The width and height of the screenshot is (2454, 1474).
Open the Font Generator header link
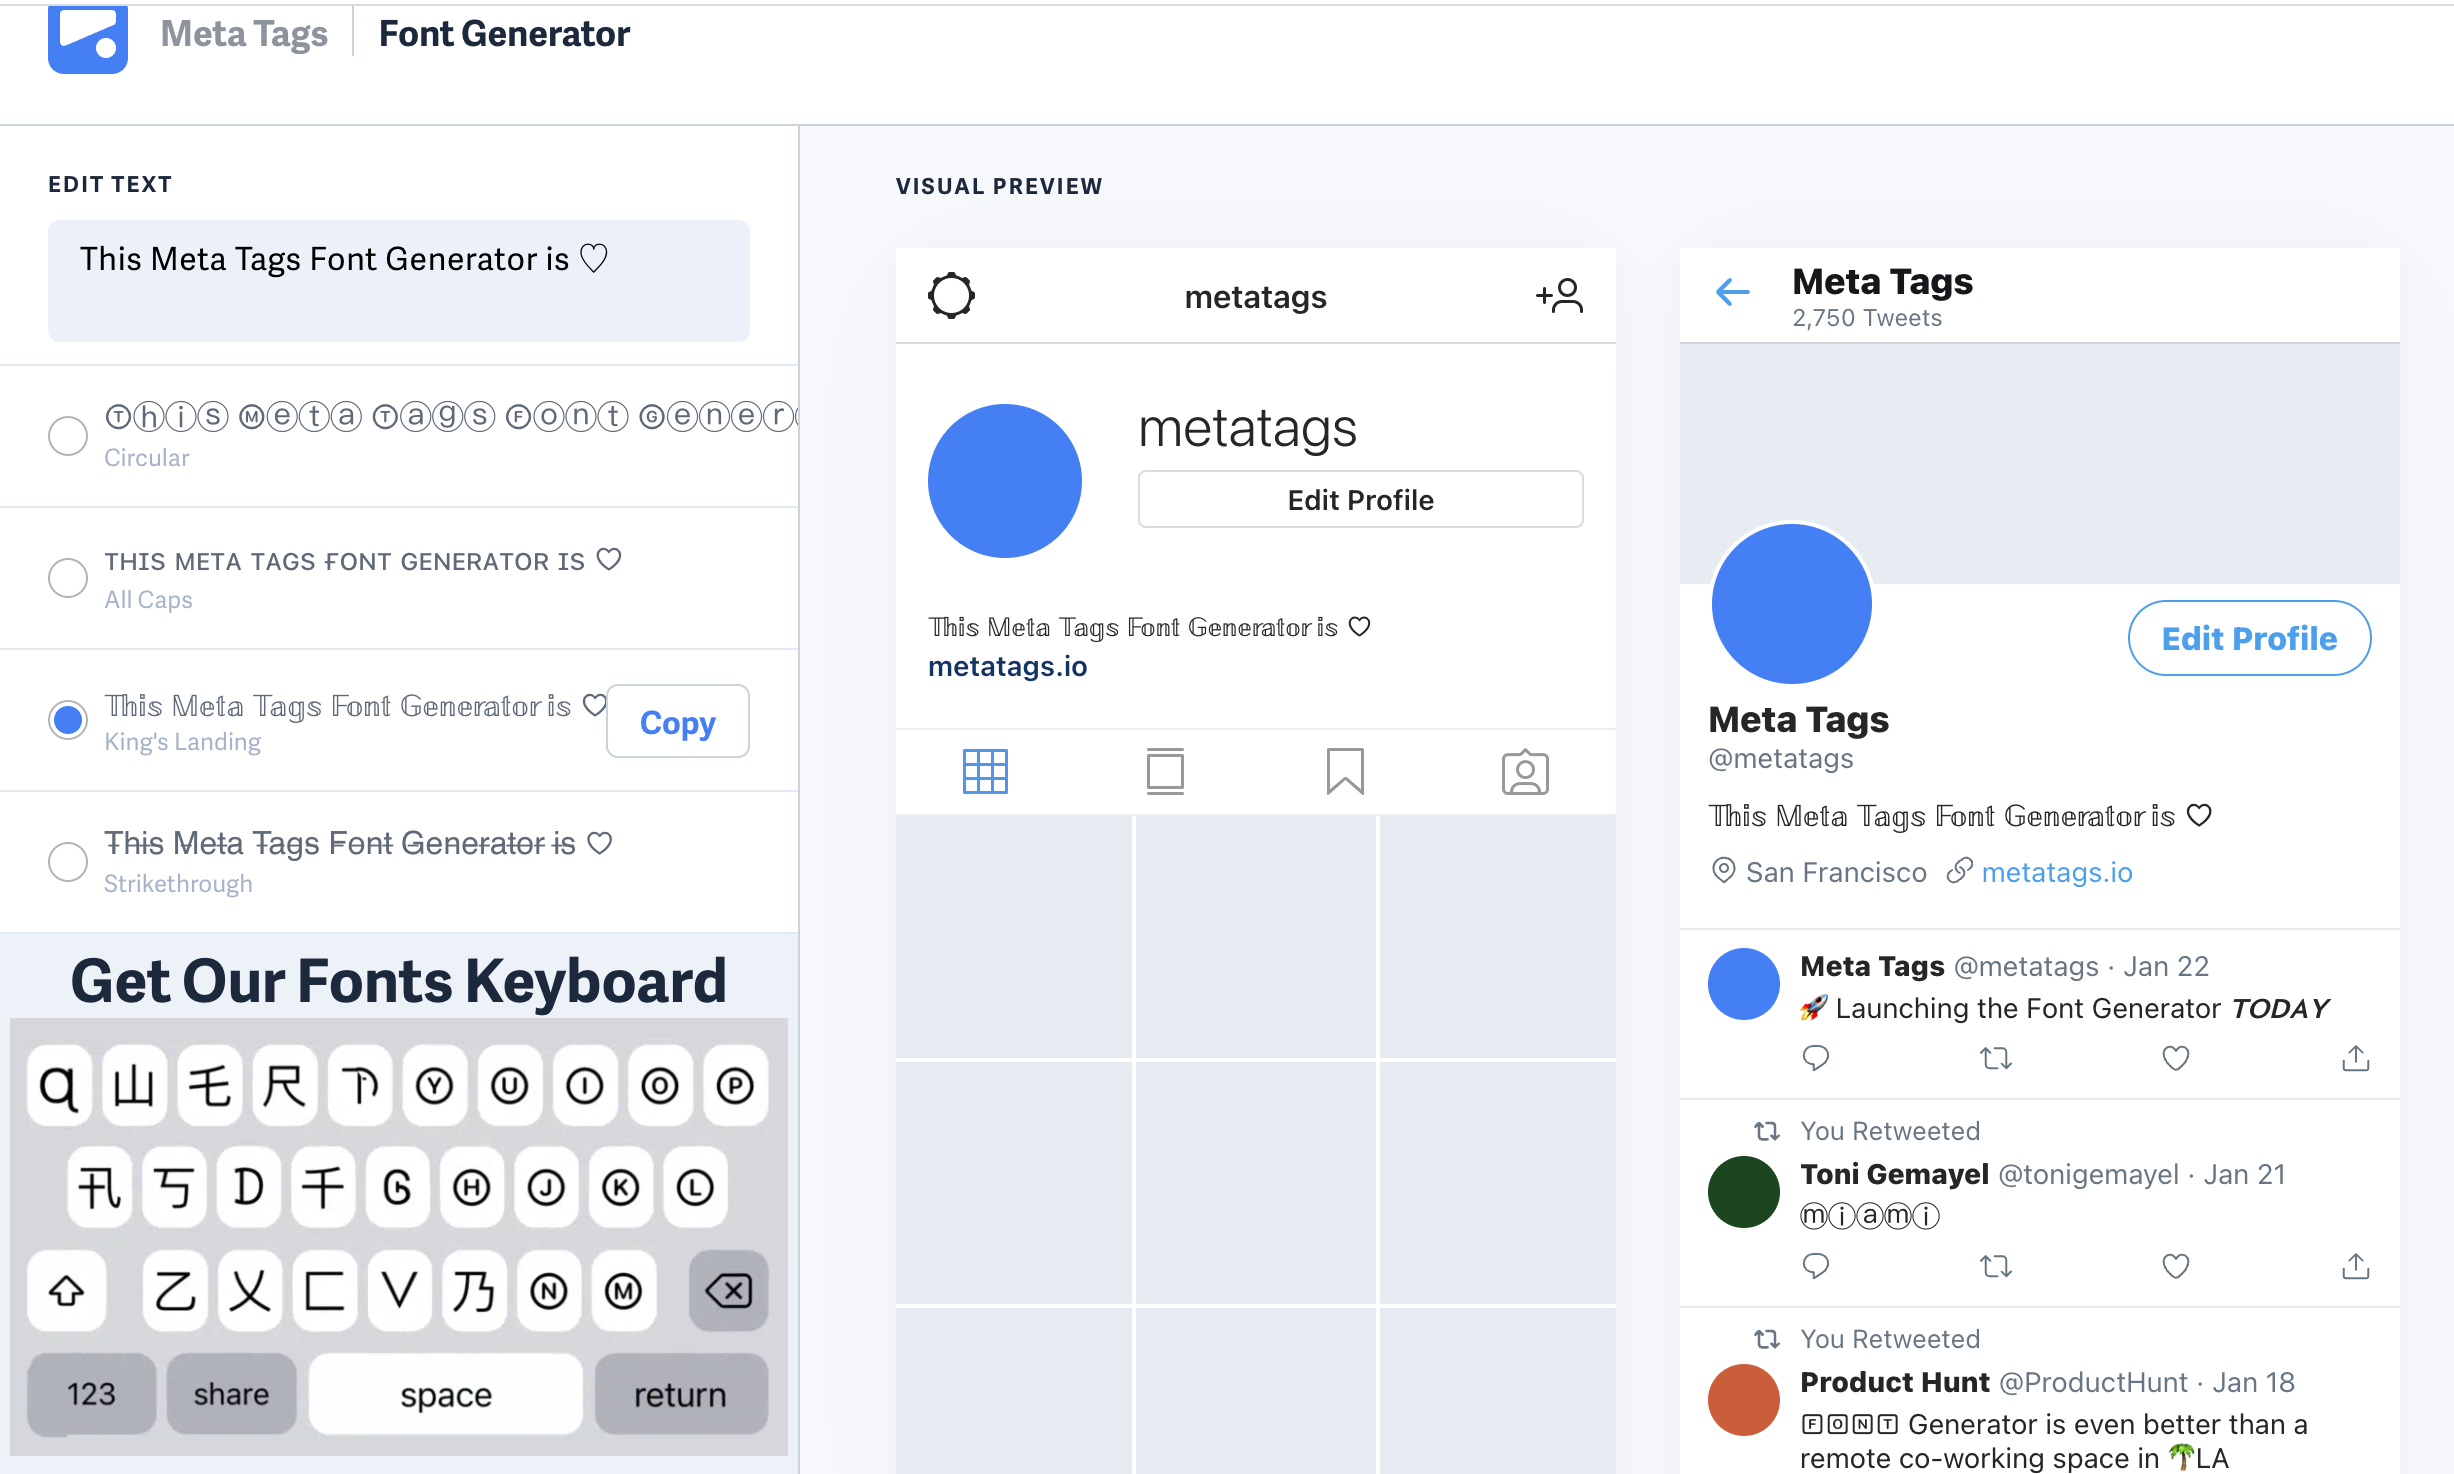[x=504, y=34]
